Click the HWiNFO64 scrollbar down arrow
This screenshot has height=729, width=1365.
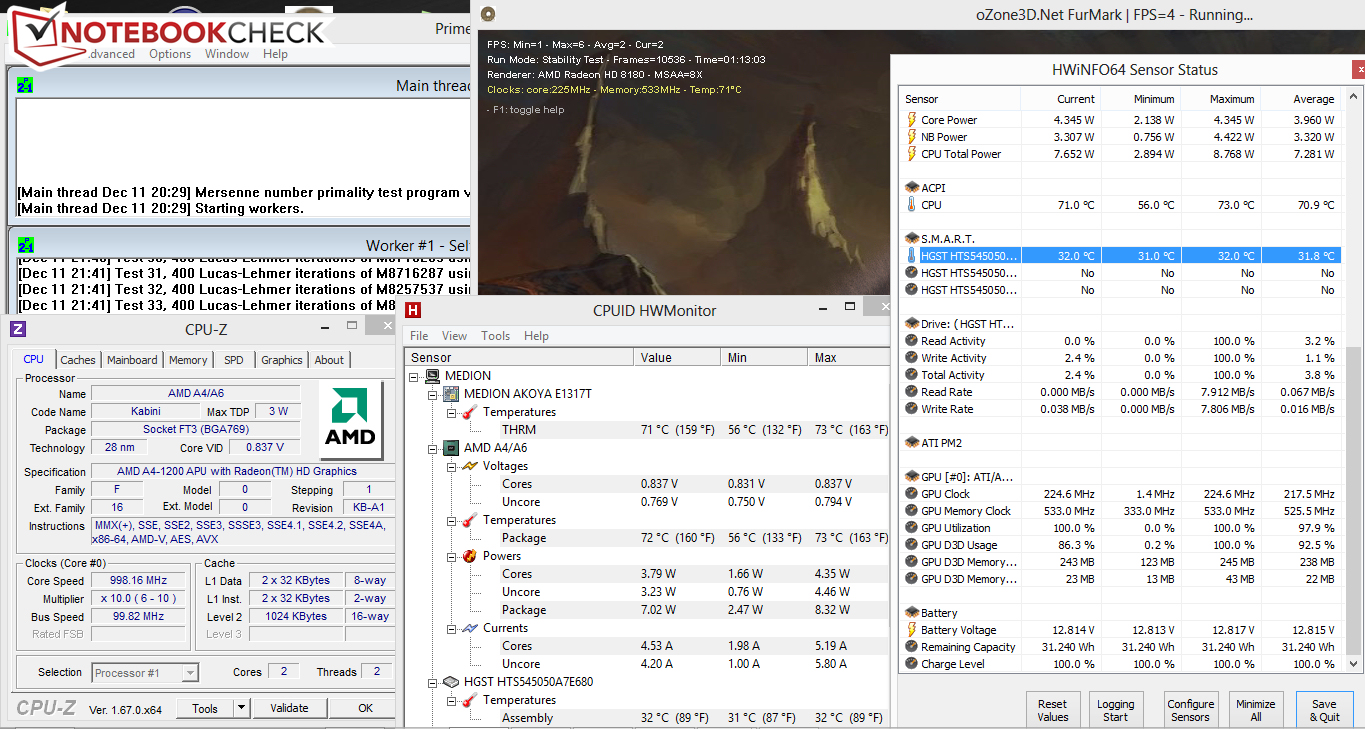point(1355,664)
